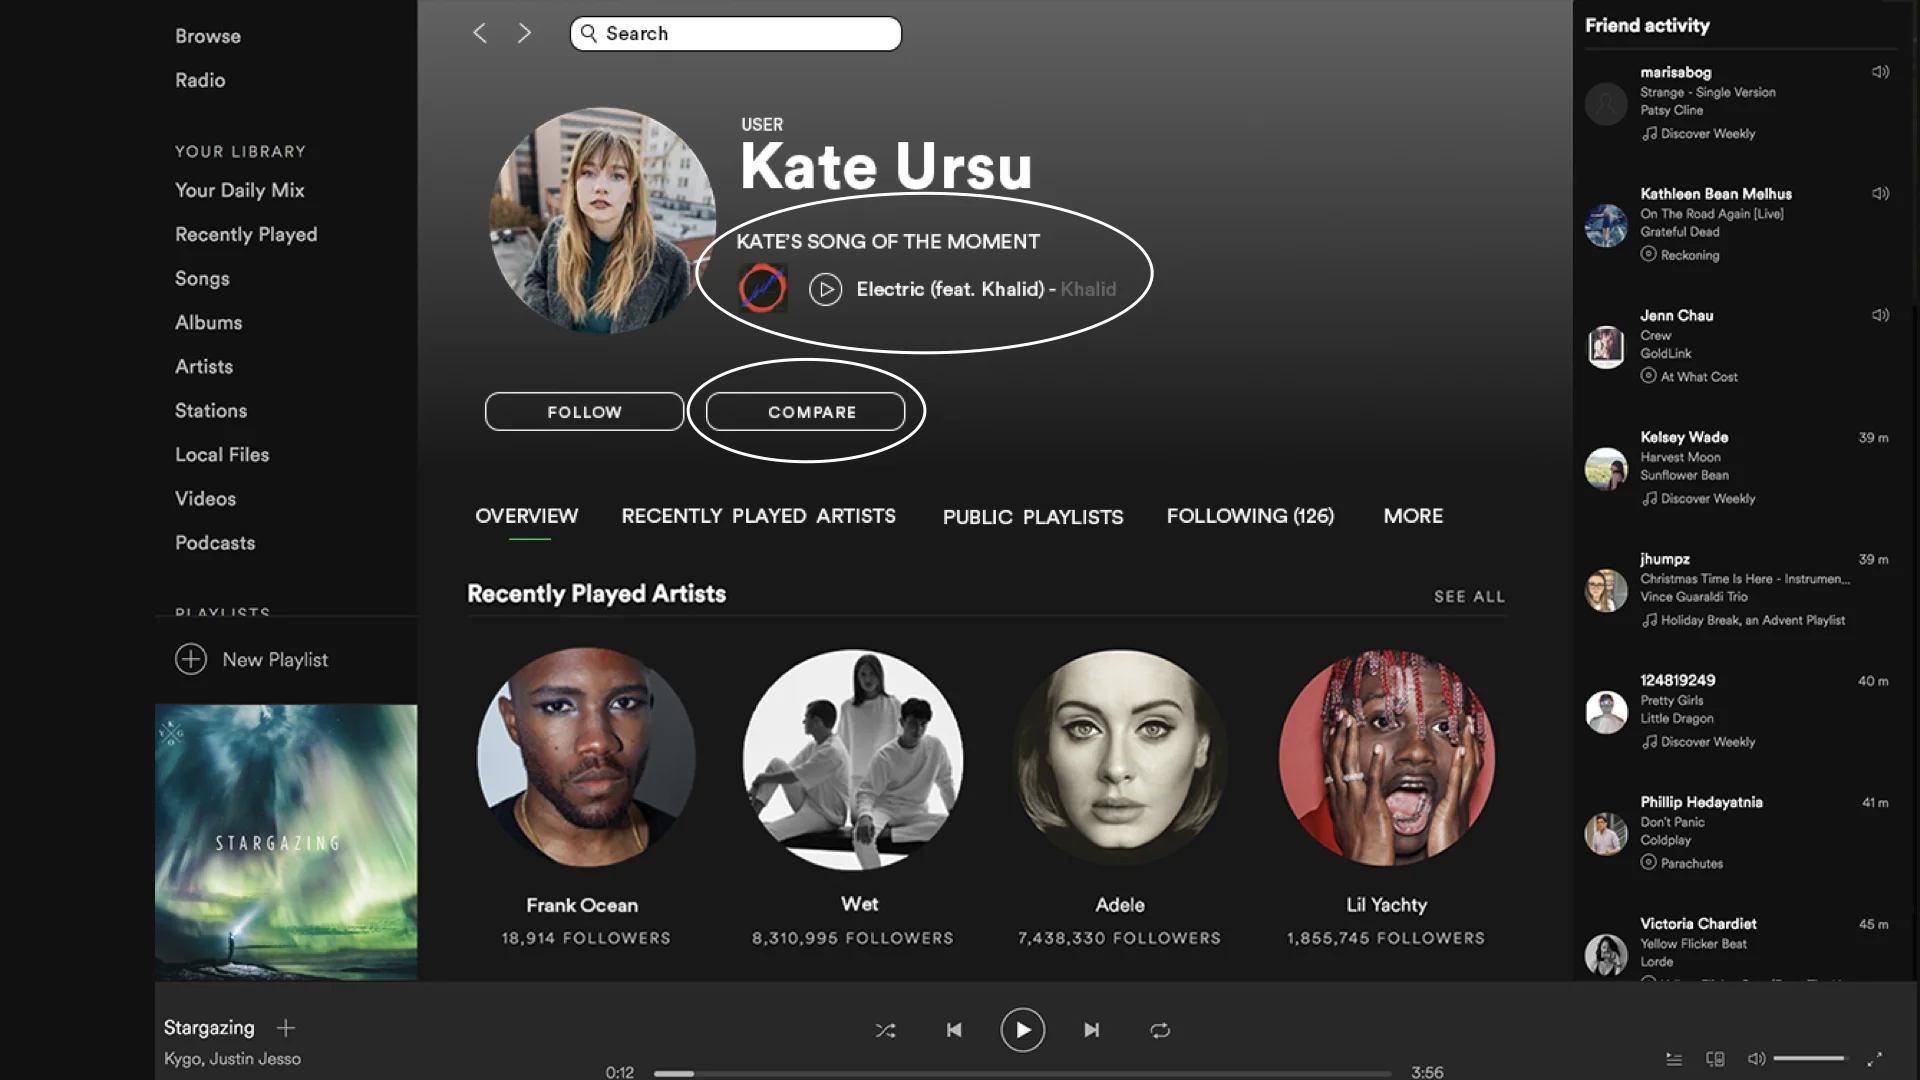Expand Recently Played Artists via SEE ALL
1920x1080 pixels.
point(1469,597)
